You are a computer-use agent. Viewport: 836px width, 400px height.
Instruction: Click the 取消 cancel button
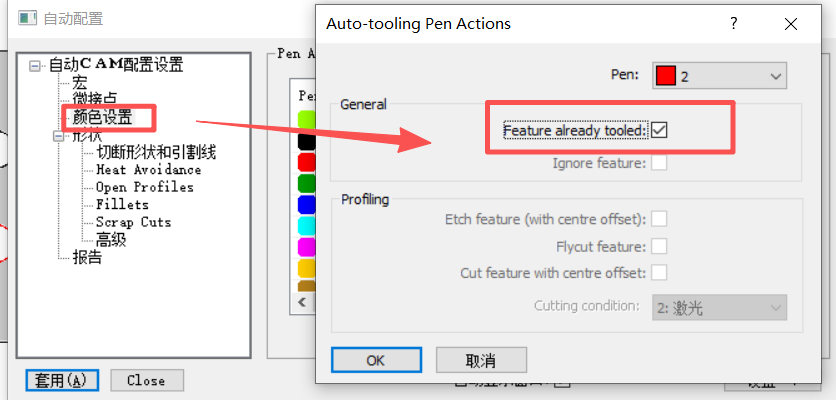click(481, 360)
